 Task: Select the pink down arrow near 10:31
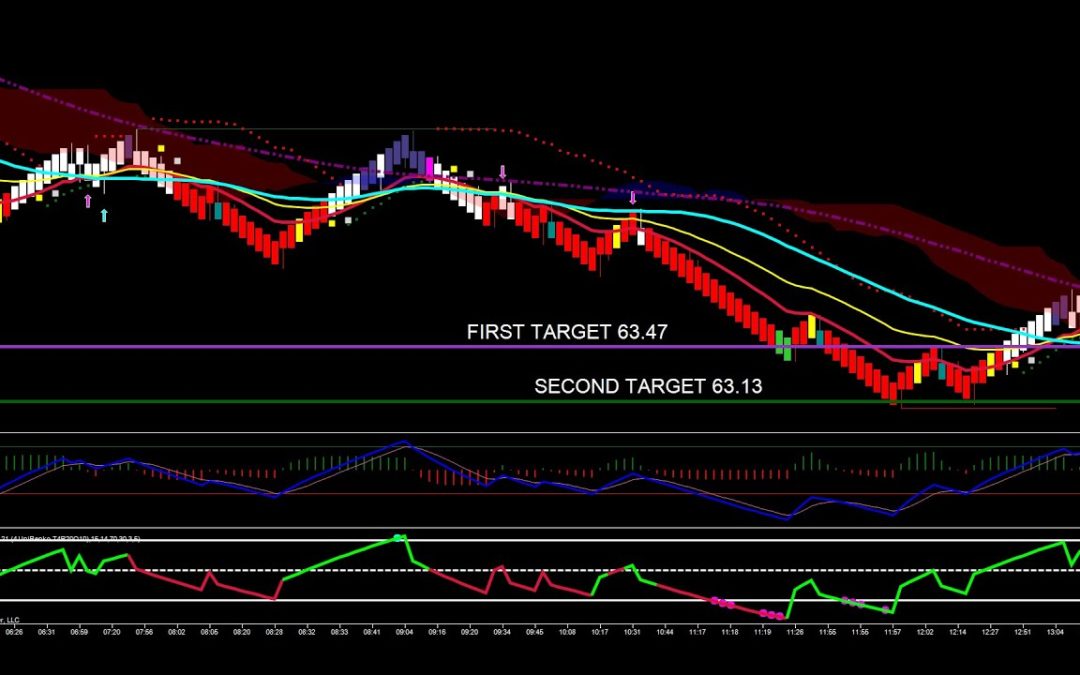tap(633, 197)
